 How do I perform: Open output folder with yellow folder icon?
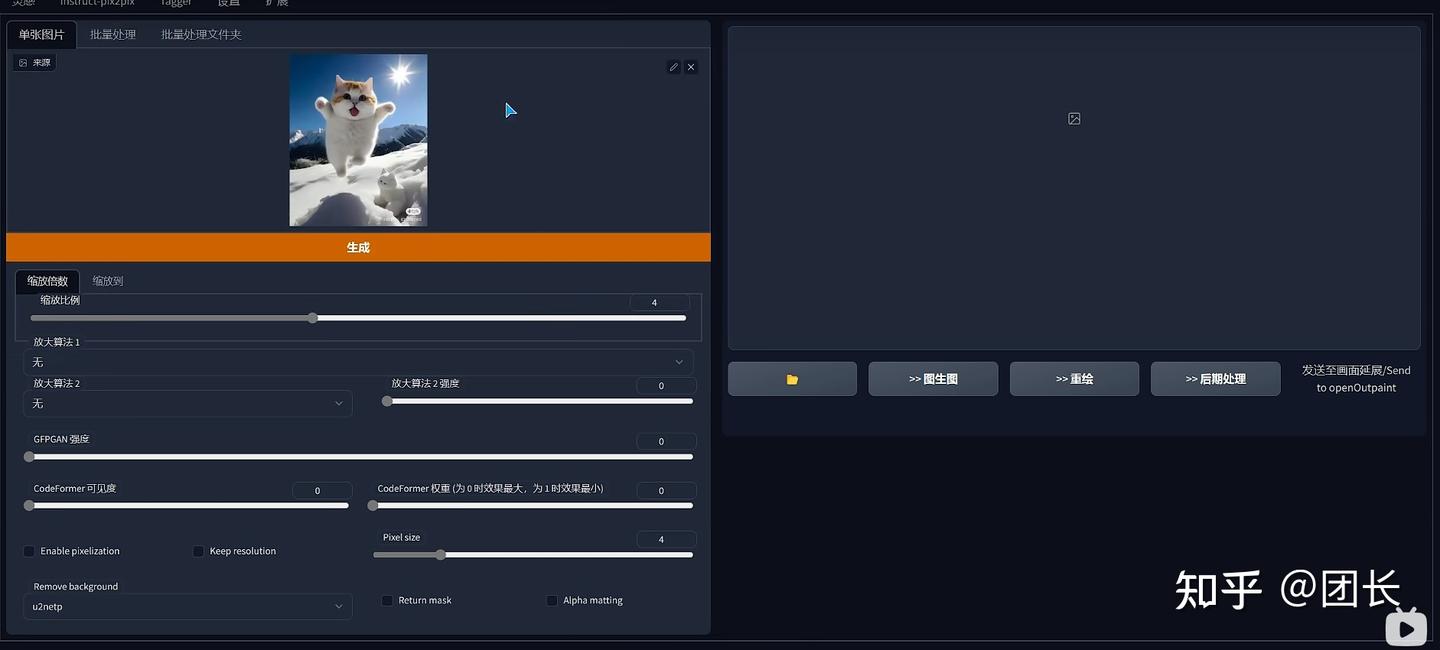click(792, 379)
